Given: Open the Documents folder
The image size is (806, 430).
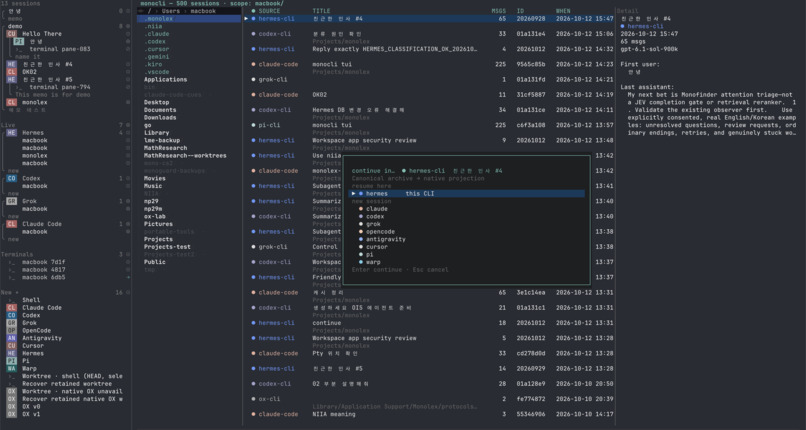Looking at the screenshot, I should (160, 110).
